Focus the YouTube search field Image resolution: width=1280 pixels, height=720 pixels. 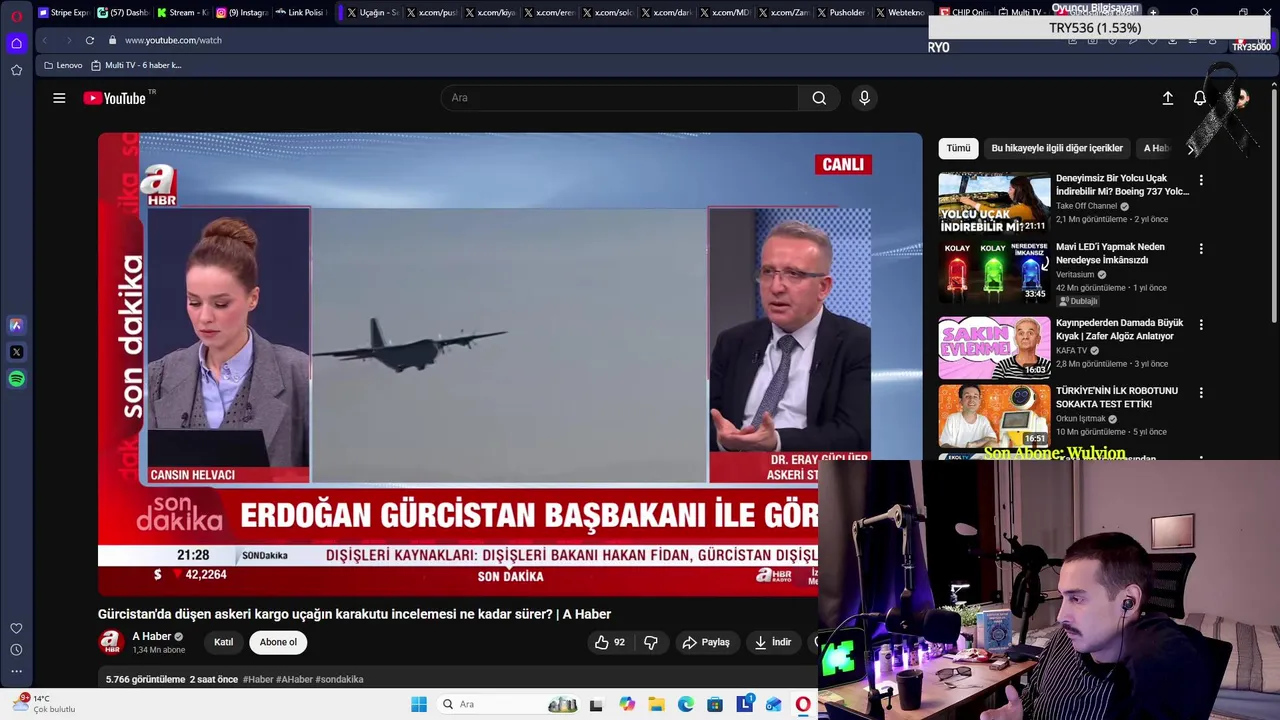point(619,98)
